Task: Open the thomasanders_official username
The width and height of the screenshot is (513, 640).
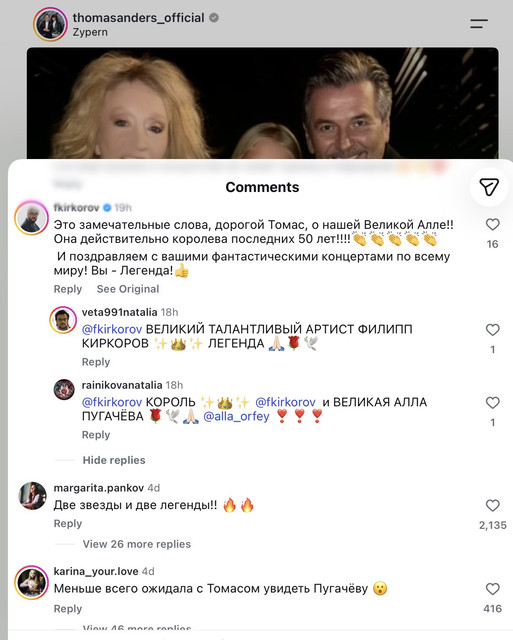Action: coord(138,18)
